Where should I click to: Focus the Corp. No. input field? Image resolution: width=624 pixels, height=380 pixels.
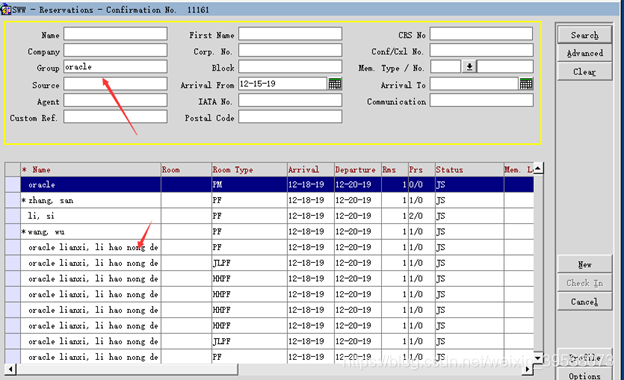click(x=290, y=51)
